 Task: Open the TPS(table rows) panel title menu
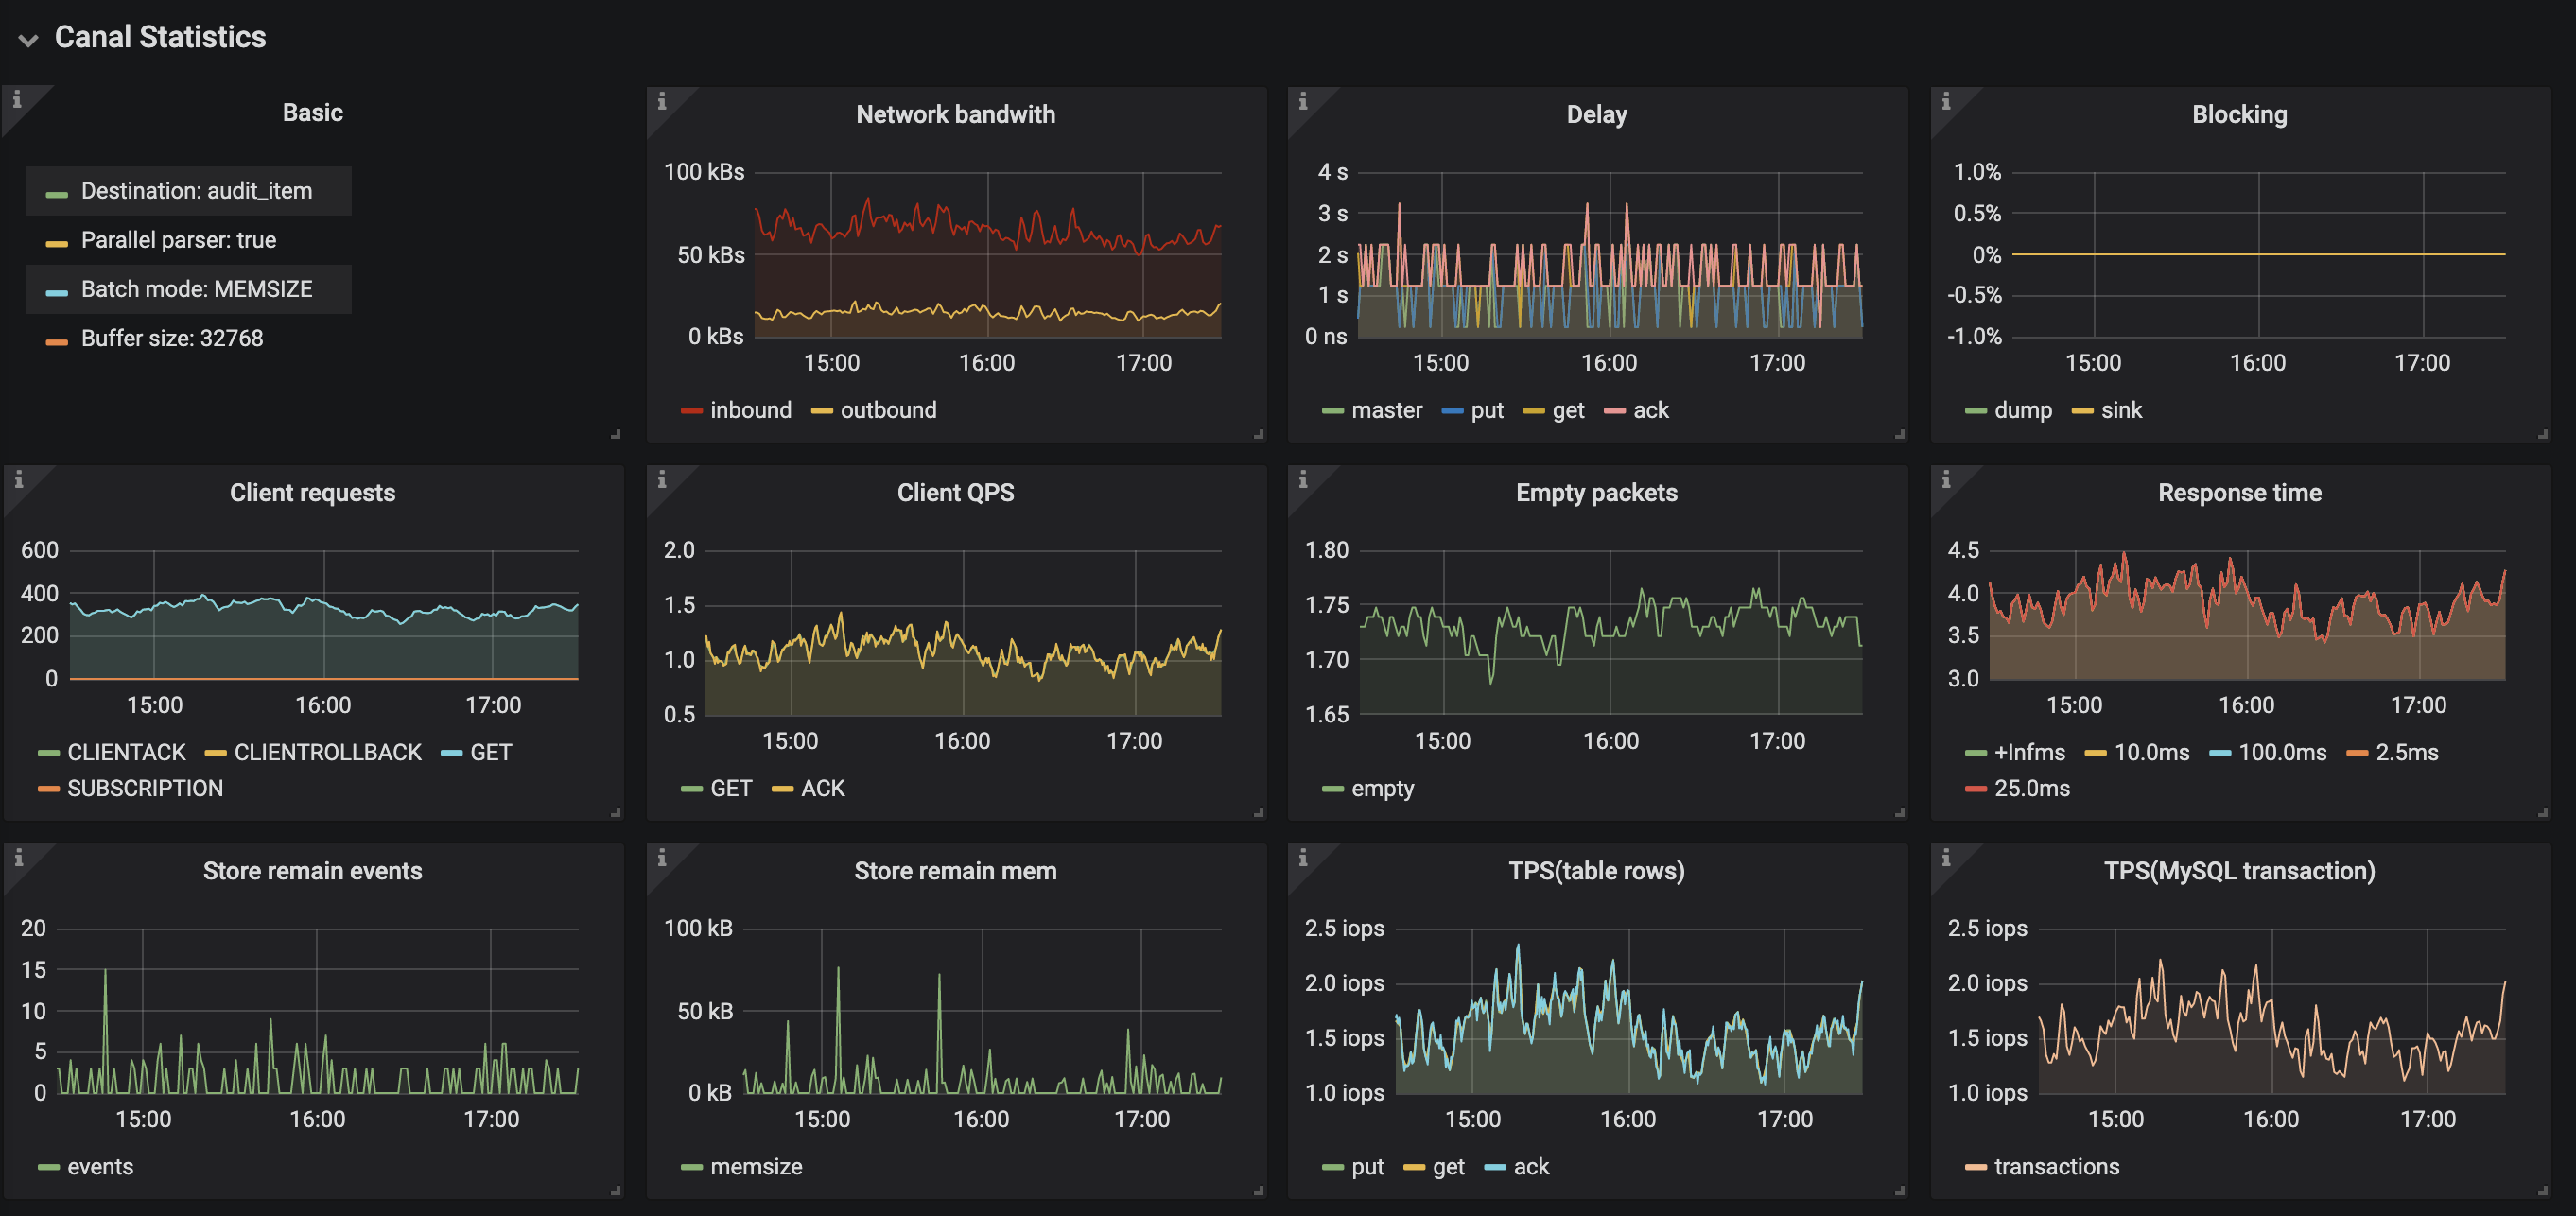pos(1596,870)
